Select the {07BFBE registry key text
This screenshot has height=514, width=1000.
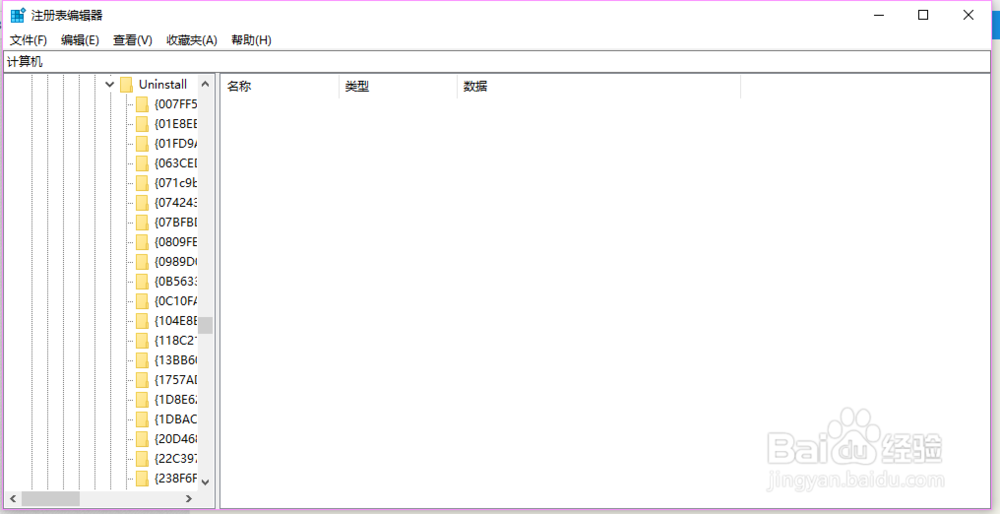point(176,223)
